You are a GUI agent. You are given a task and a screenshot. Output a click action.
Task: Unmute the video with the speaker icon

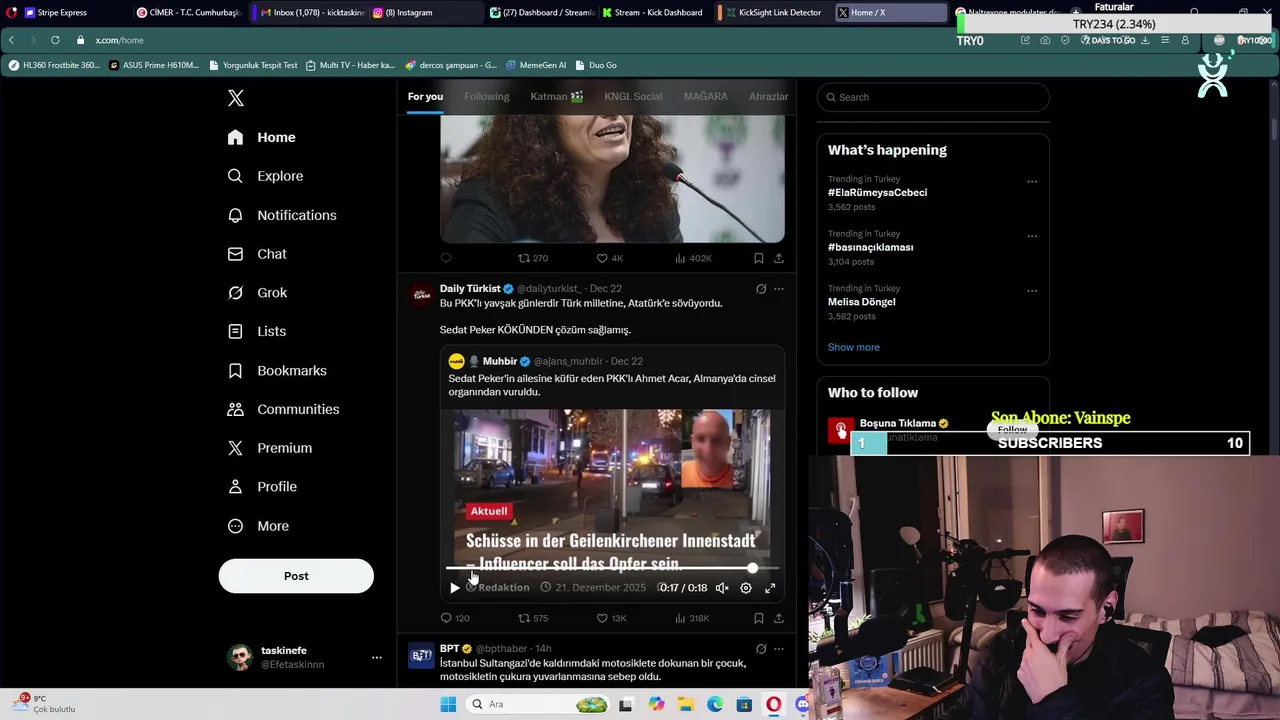click(x=722, y=588)
